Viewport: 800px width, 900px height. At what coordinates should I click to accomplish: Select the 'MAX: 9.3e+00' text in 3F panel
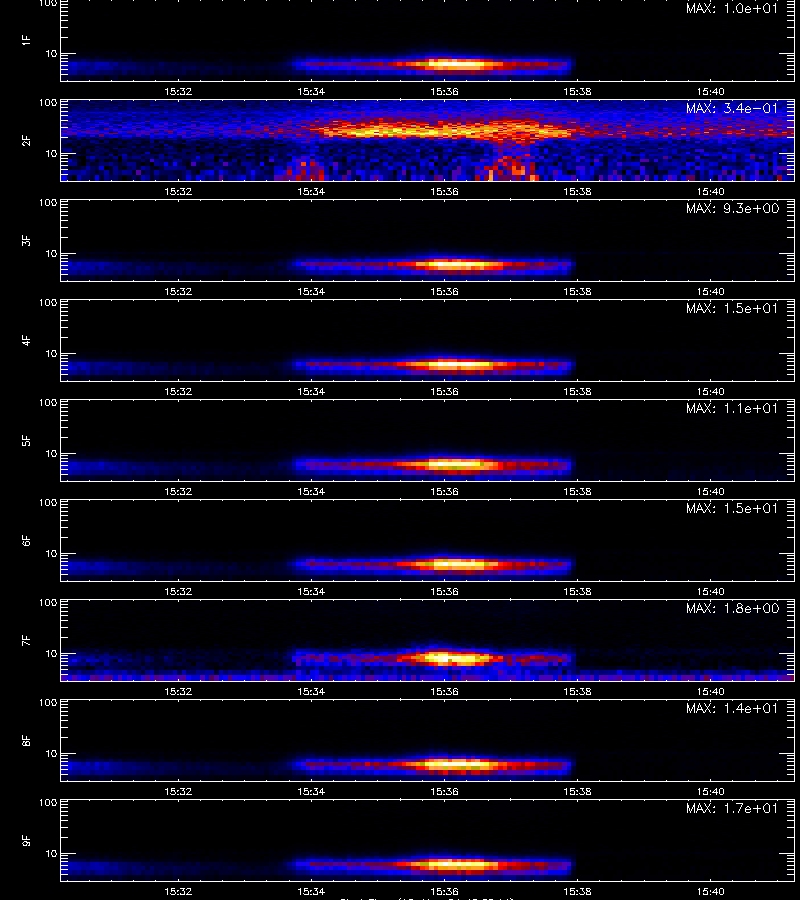tap(732, 208)
